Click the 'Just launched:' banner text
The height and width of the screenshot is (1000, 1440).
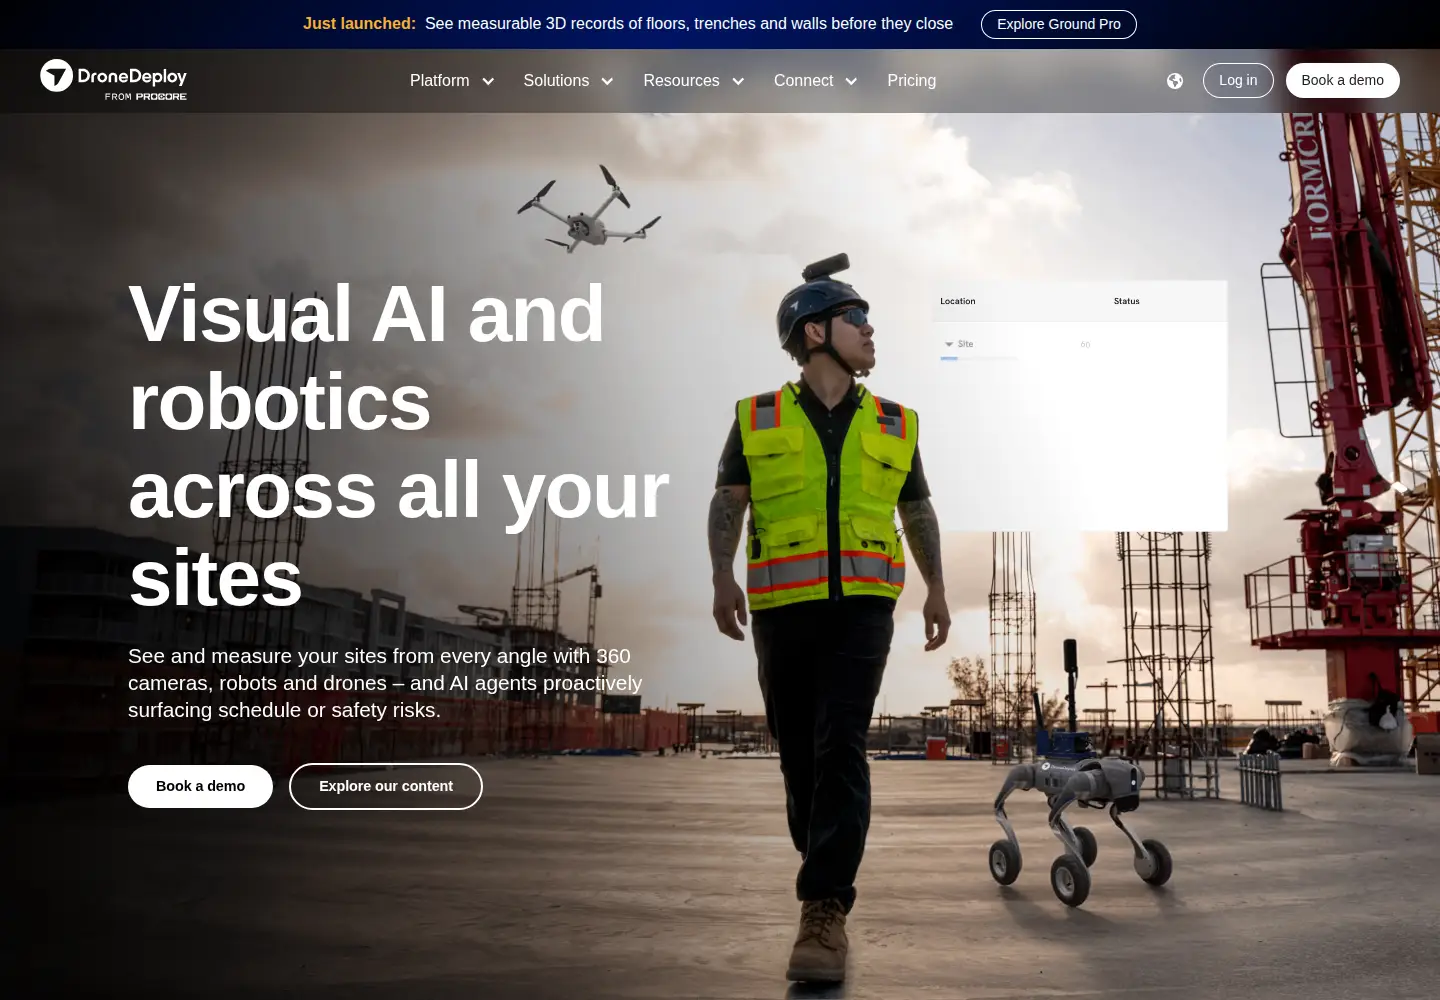coord(359,23)
